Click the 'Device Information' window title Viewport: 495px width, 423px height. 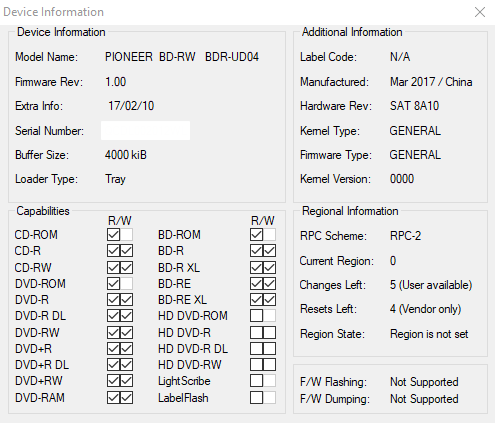tap(53, 12)
